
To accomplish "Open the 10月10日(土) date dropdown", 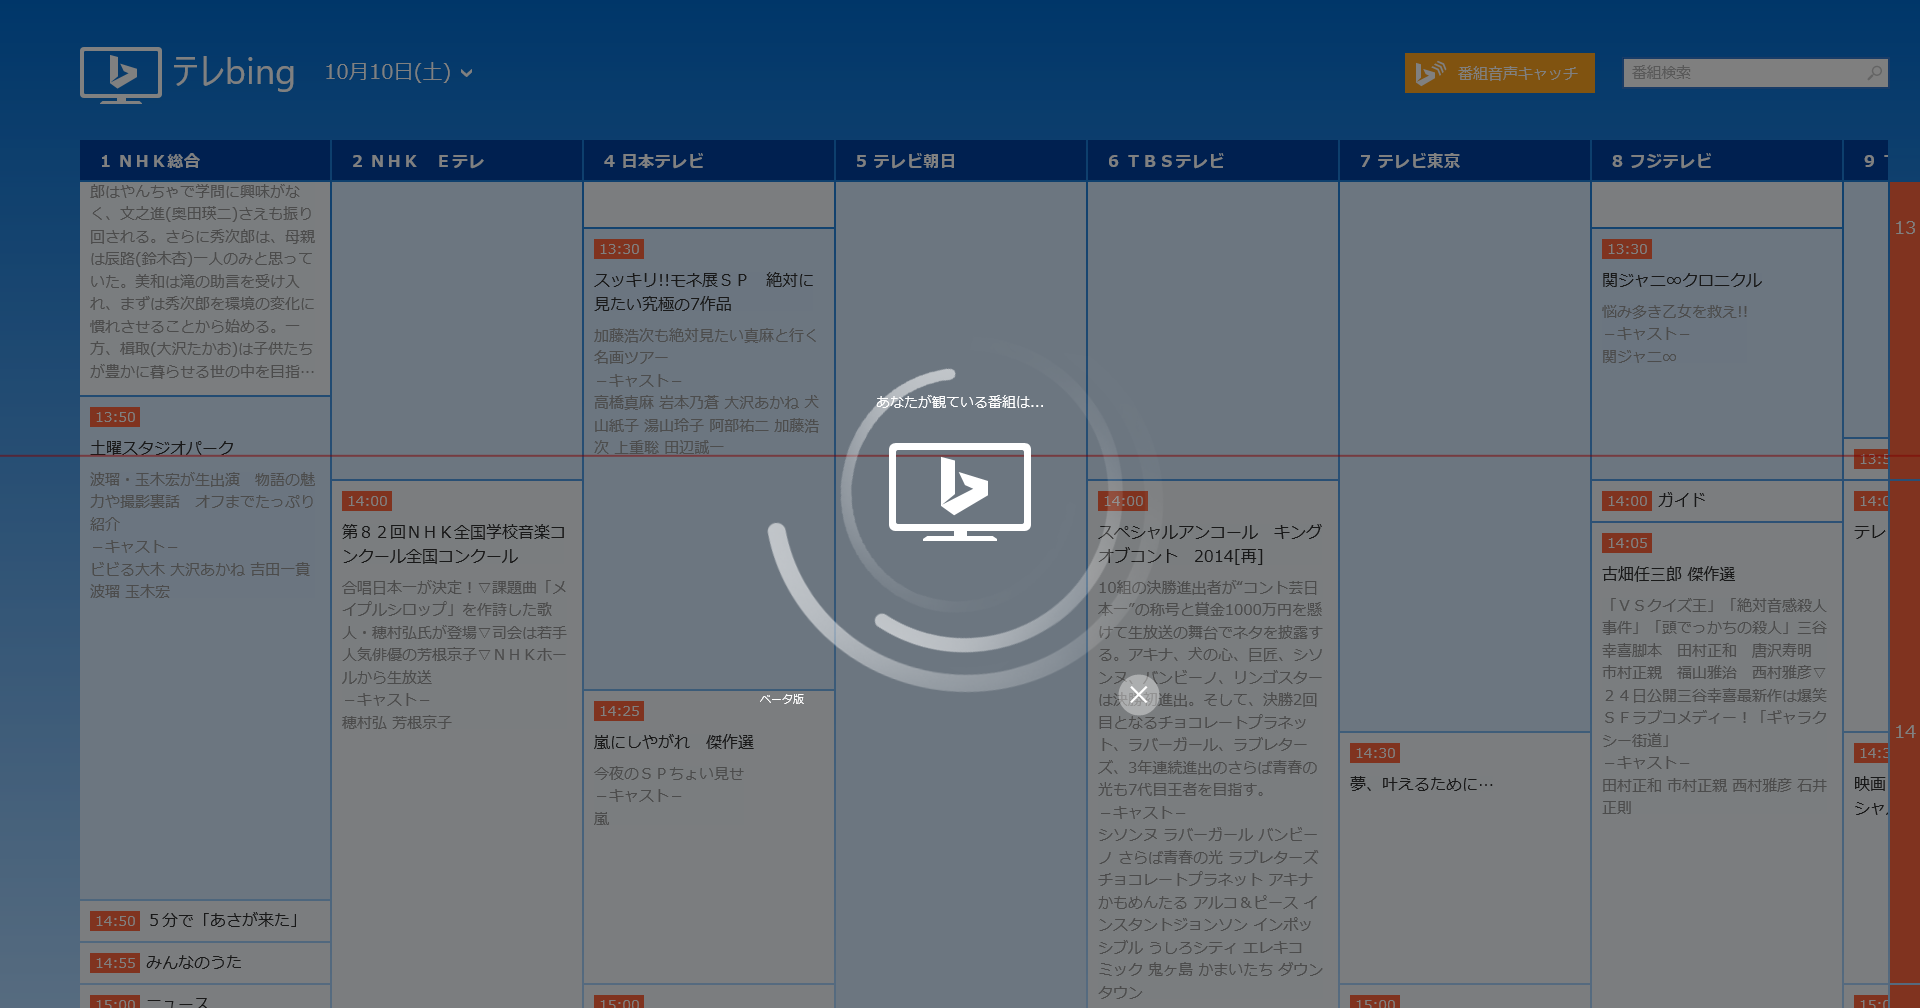I will pos(398,72).
